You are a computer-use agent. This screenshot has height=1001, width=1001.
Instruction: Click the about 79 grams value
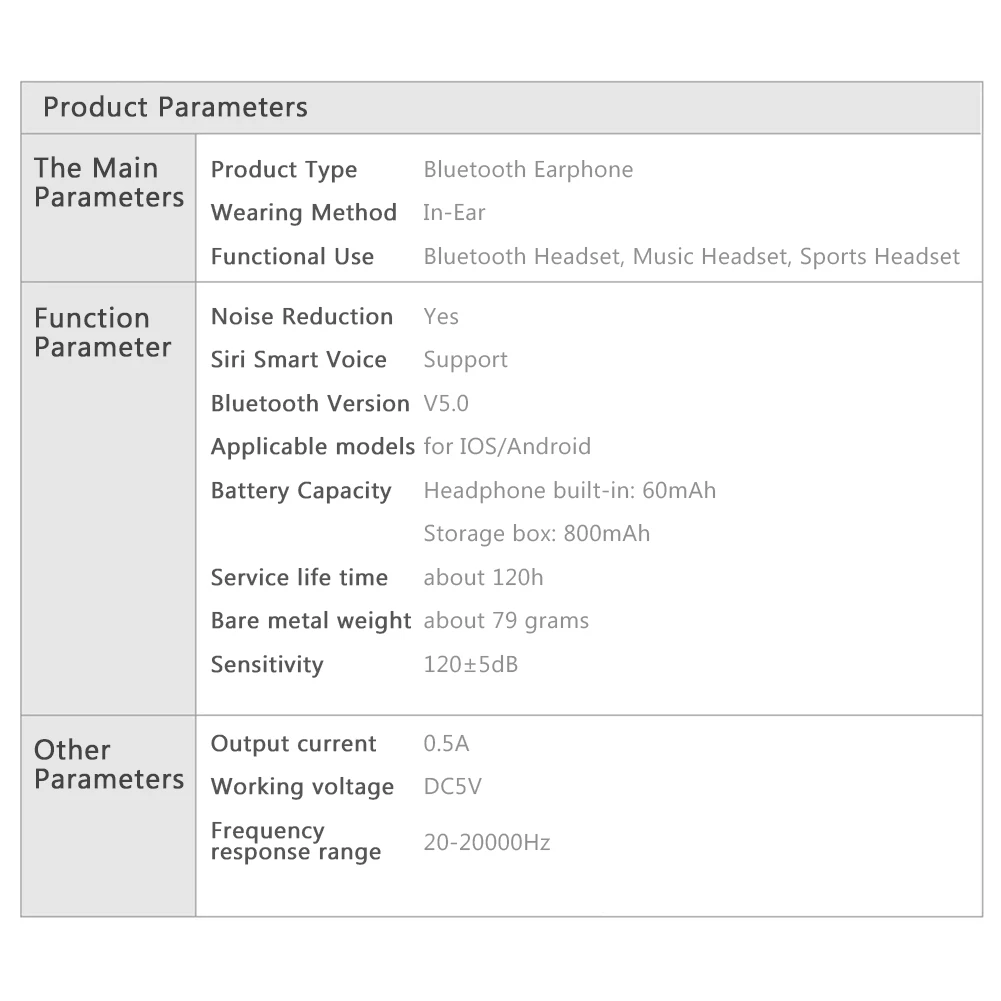(506, 621)
